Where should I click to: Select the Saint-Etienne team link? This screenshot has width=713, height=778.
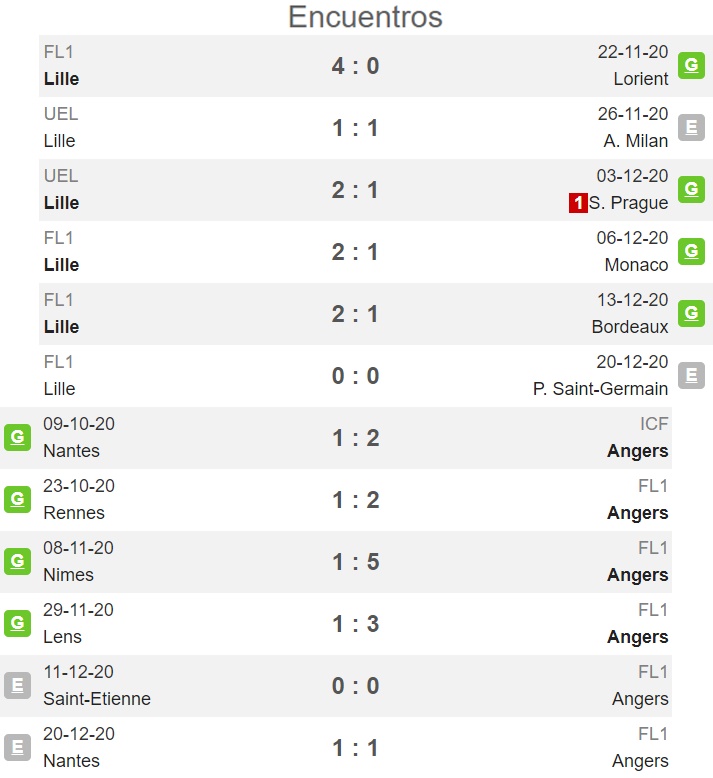click(x=97, y=699)
